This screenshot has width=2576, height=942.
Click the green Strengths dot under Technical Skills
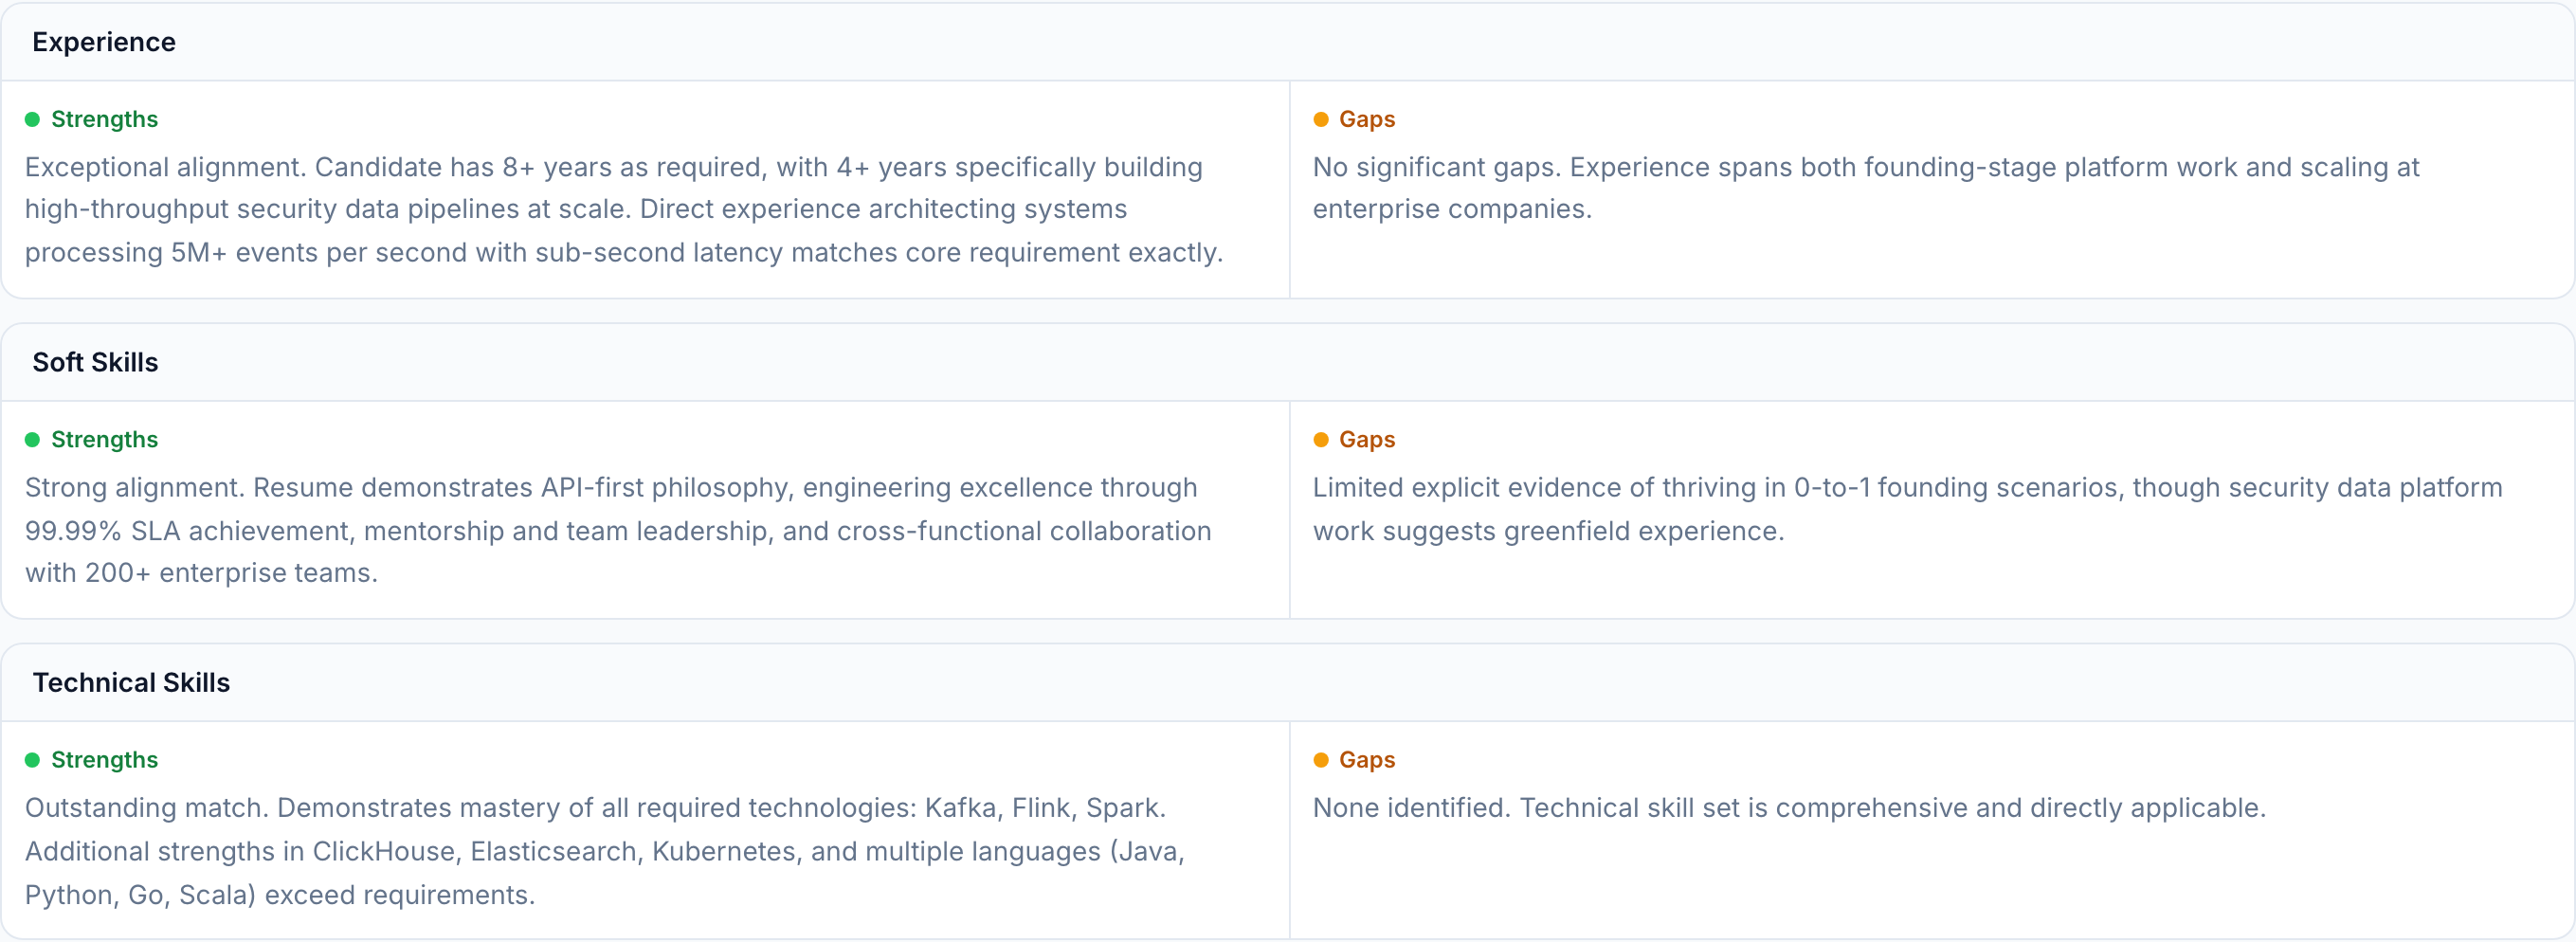pos(32,760)
